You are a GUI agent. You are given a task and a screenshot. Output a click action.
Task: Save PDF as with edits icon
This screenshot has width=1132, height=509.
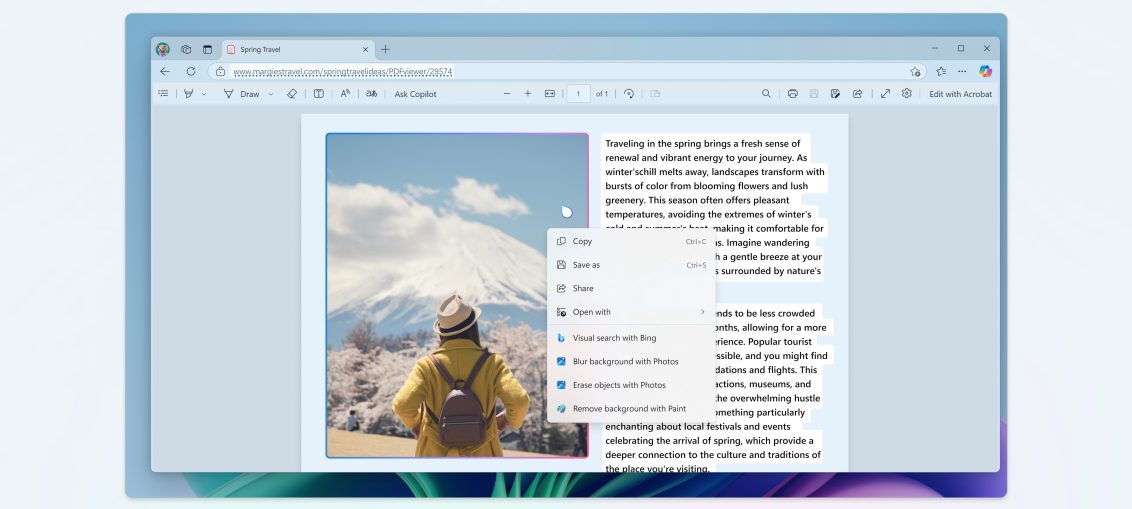click(835, 94)
